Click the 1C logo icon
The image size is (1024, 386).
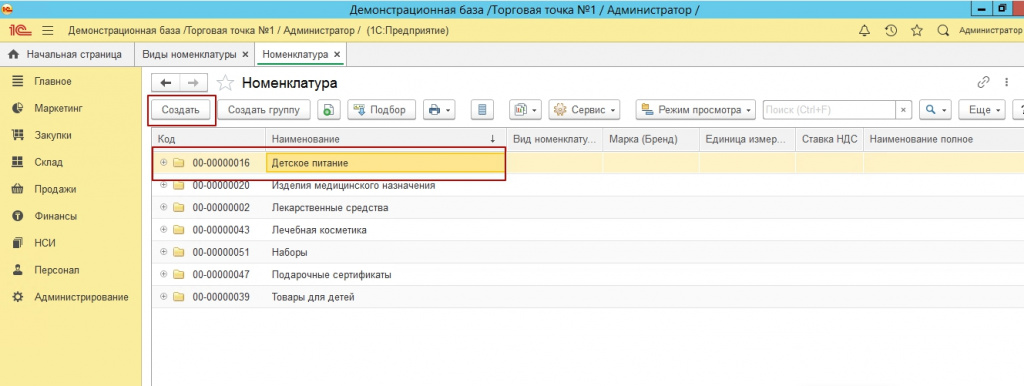click(x=21, y=31)
